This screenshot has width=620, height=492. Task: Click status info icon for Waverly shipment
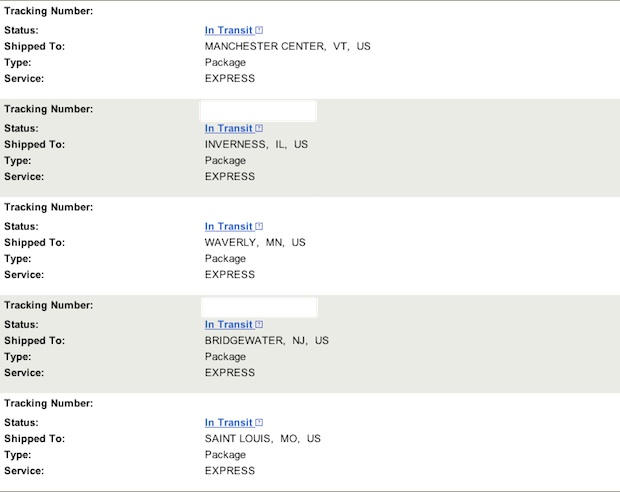point(259,226)
